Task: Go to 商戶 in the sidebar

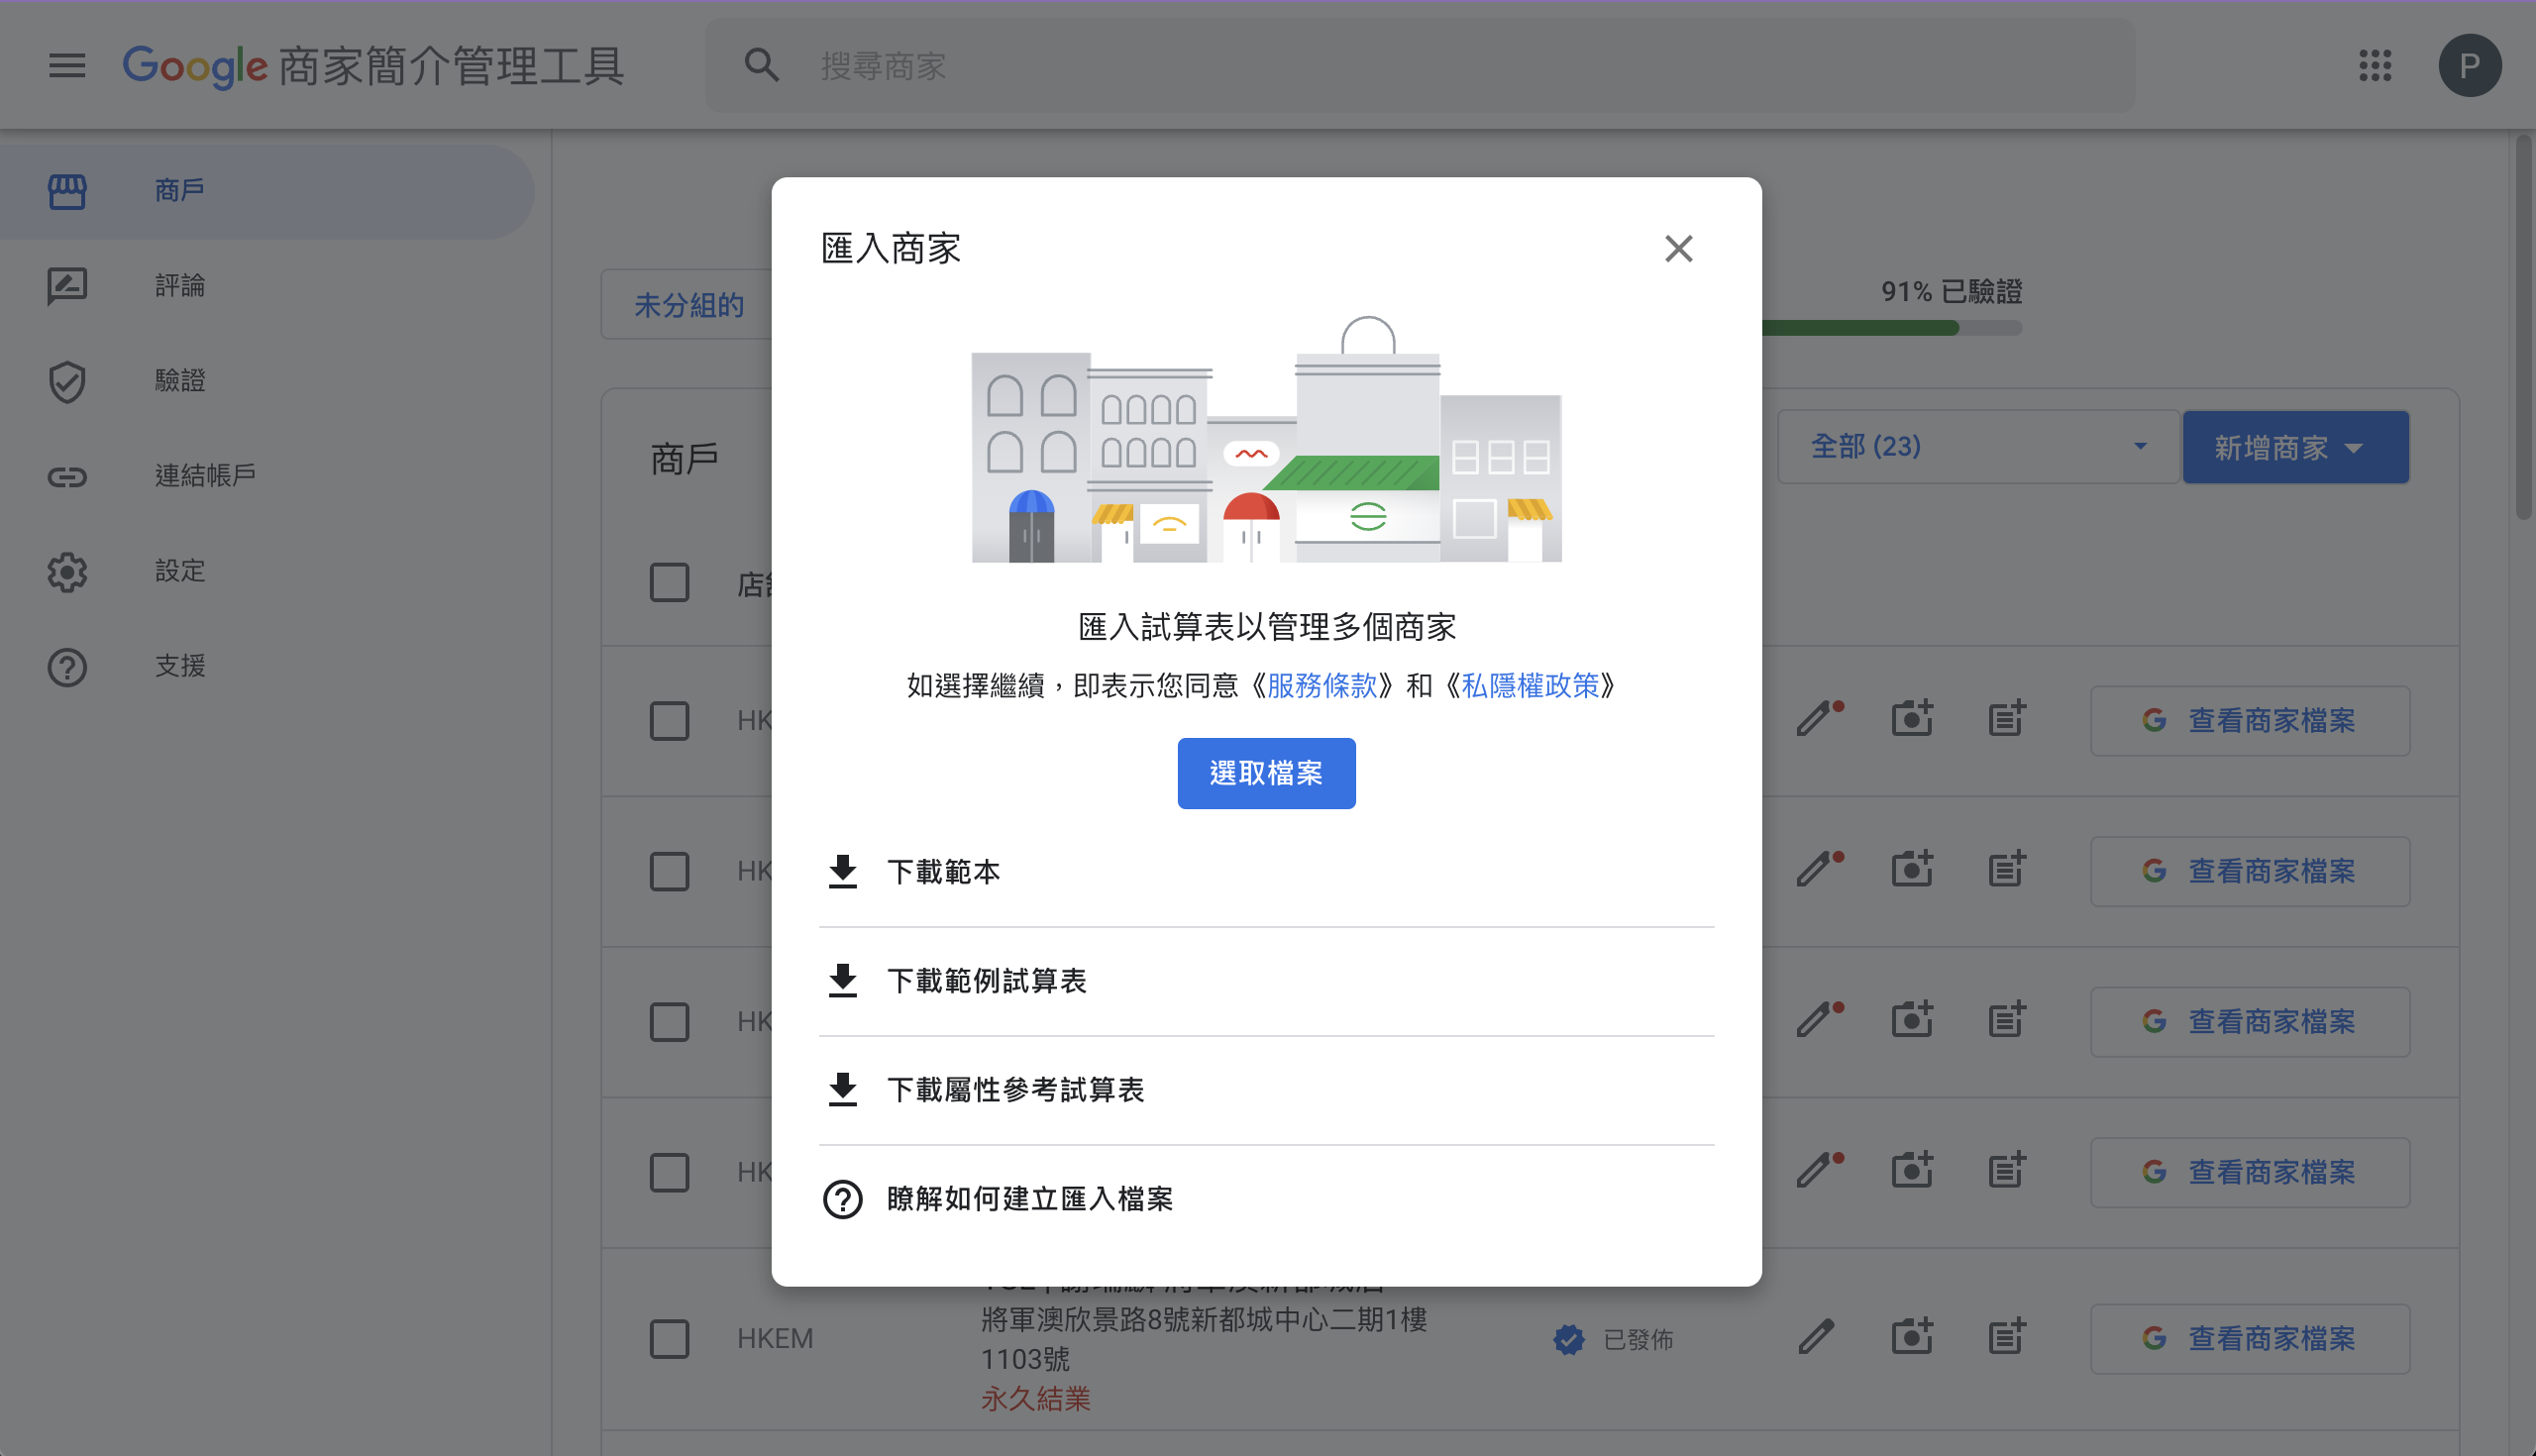Action: (x=267, y=191)
